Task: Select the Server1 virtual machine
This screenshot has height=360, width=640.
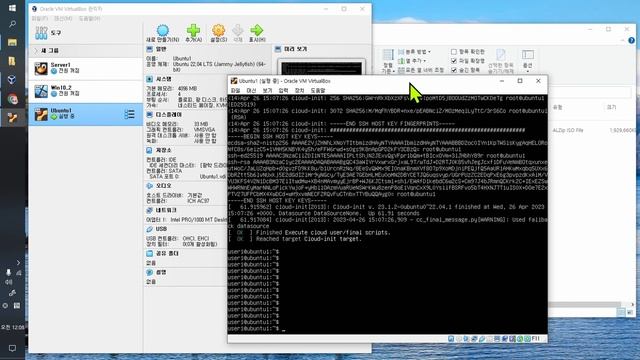Action: 85,68
